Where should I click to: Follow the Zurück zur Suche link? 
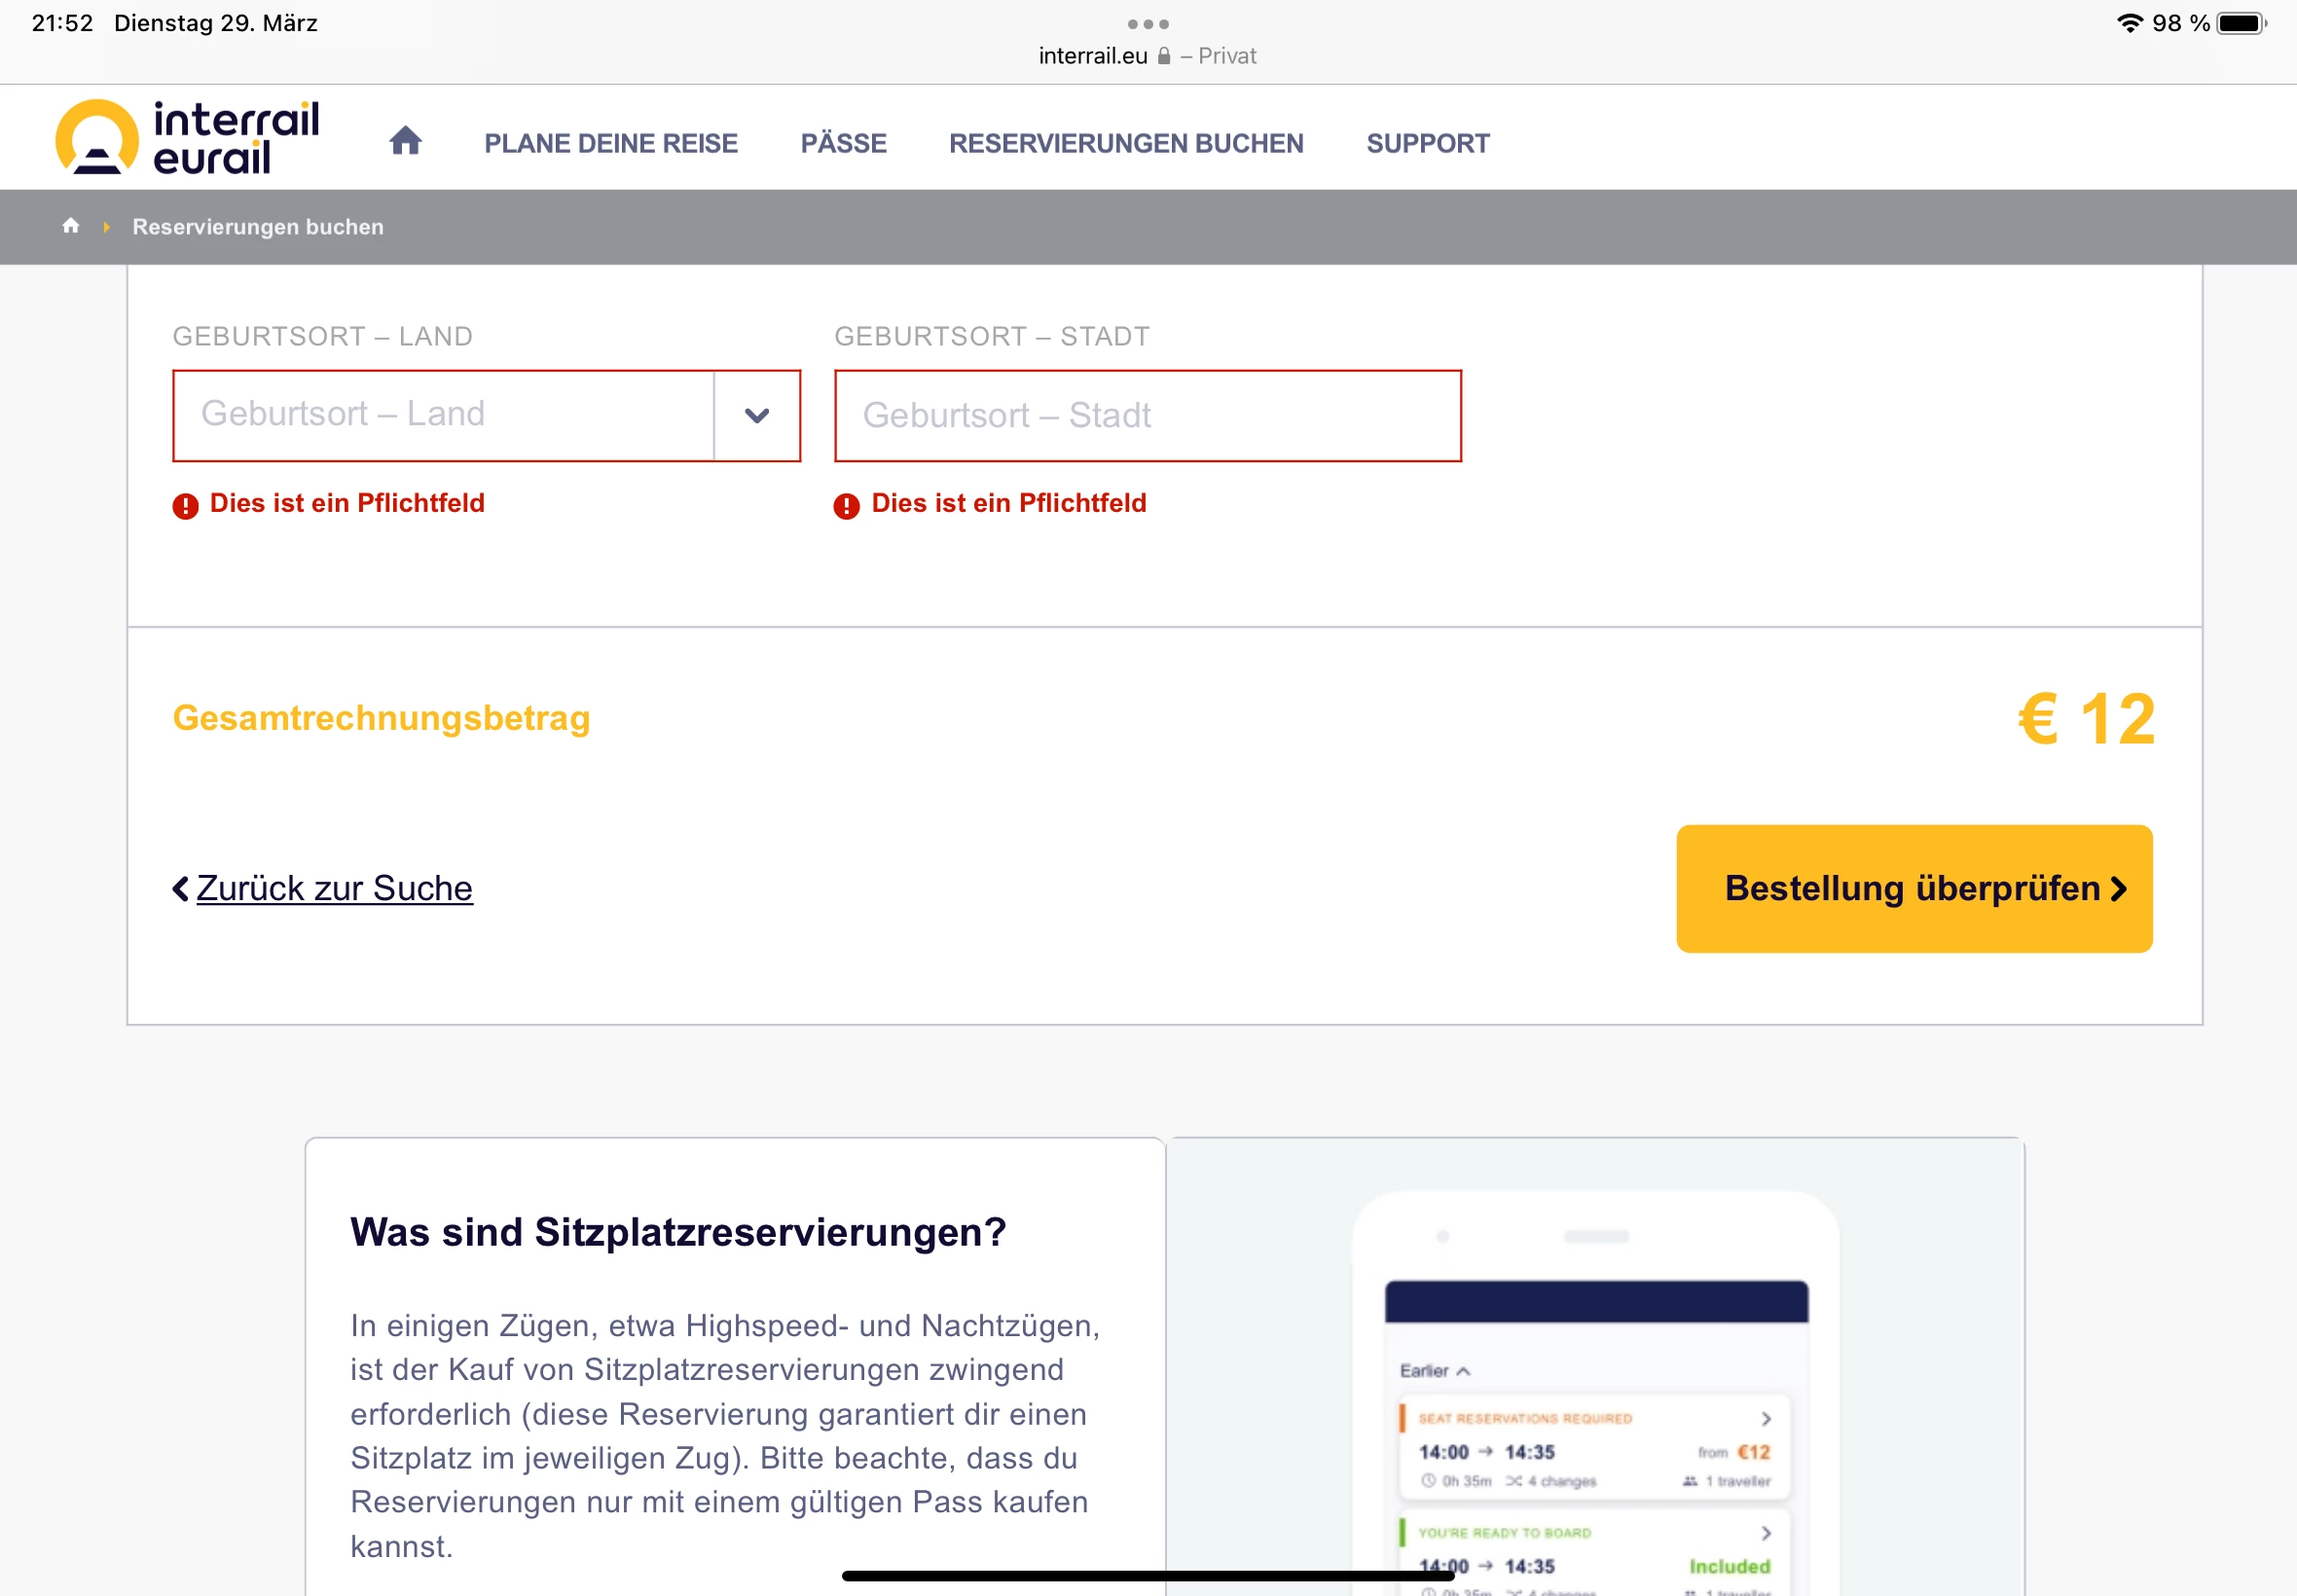tap(333, 888)
